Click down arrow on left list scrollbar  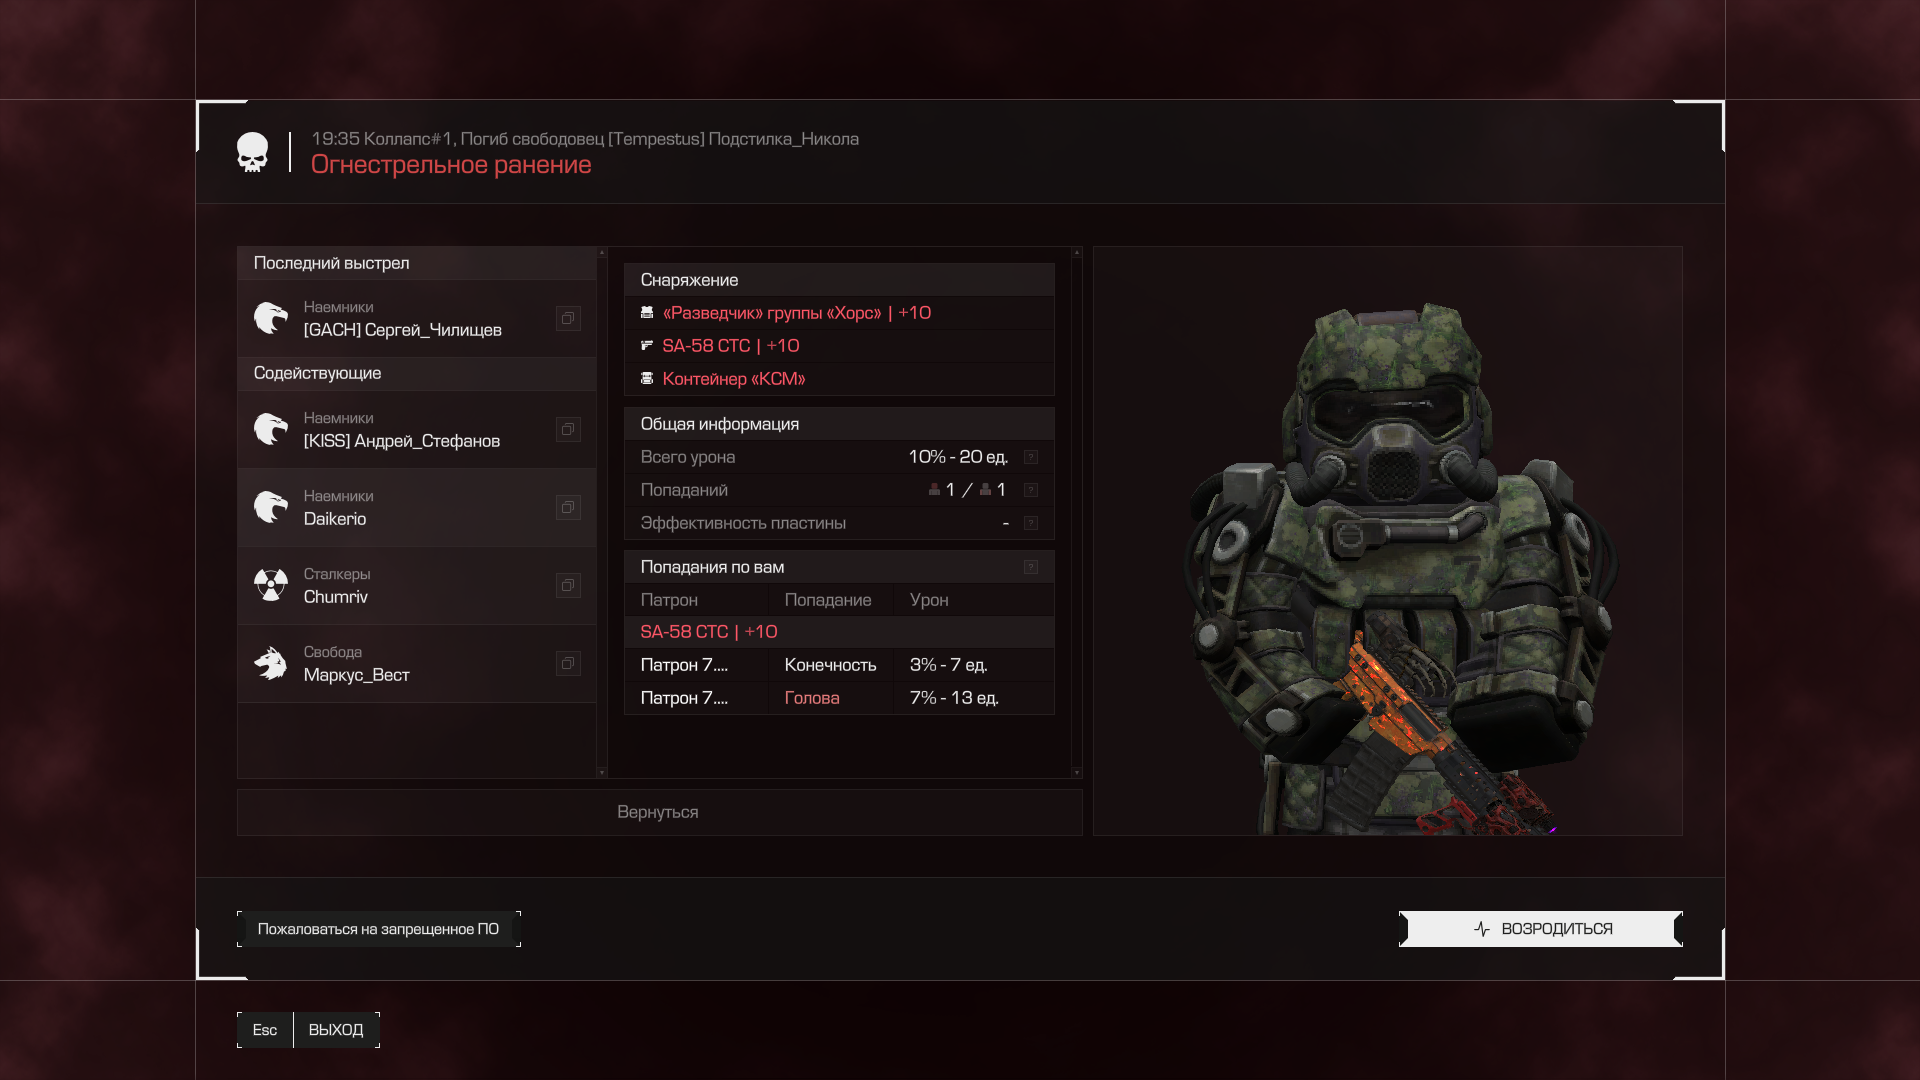[602, 772]
